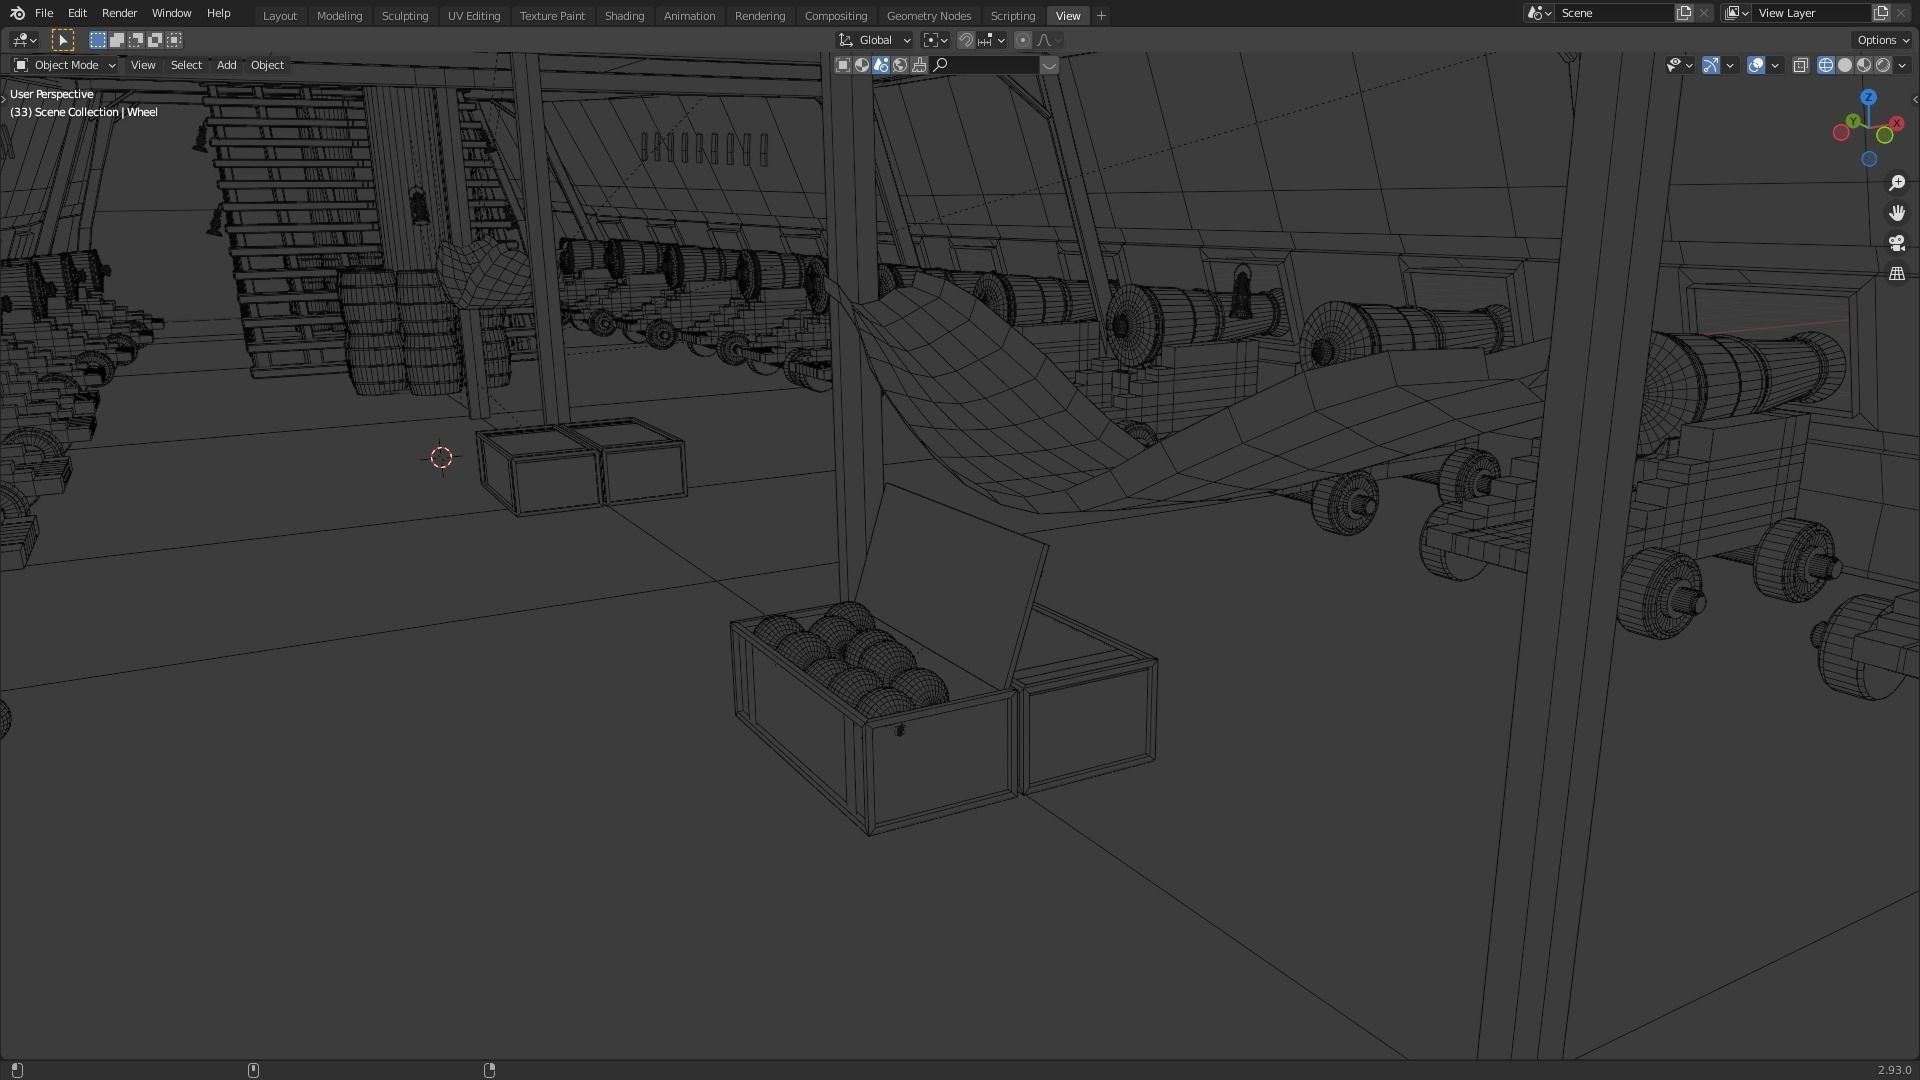Switch to solid viewport shading
This screenshot has width=1920, height=1080.
[1845, 65]
